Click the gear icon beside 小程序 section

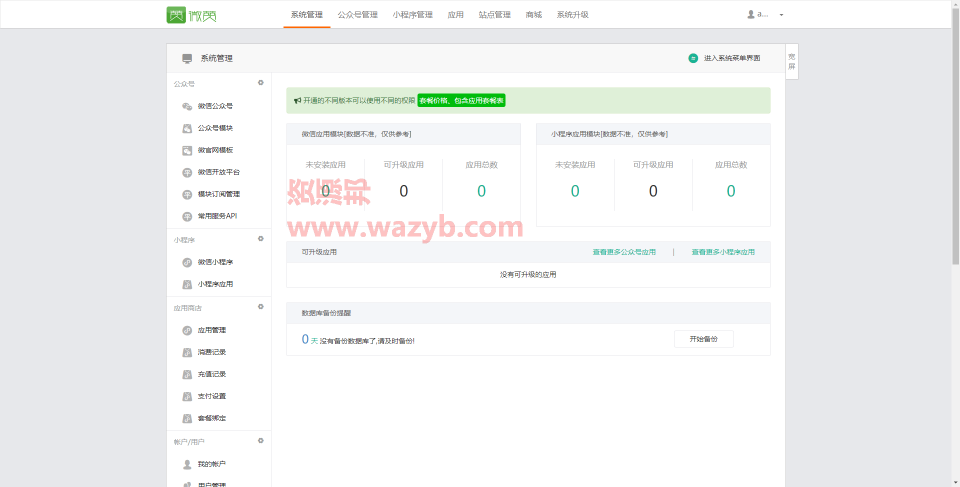261,239
